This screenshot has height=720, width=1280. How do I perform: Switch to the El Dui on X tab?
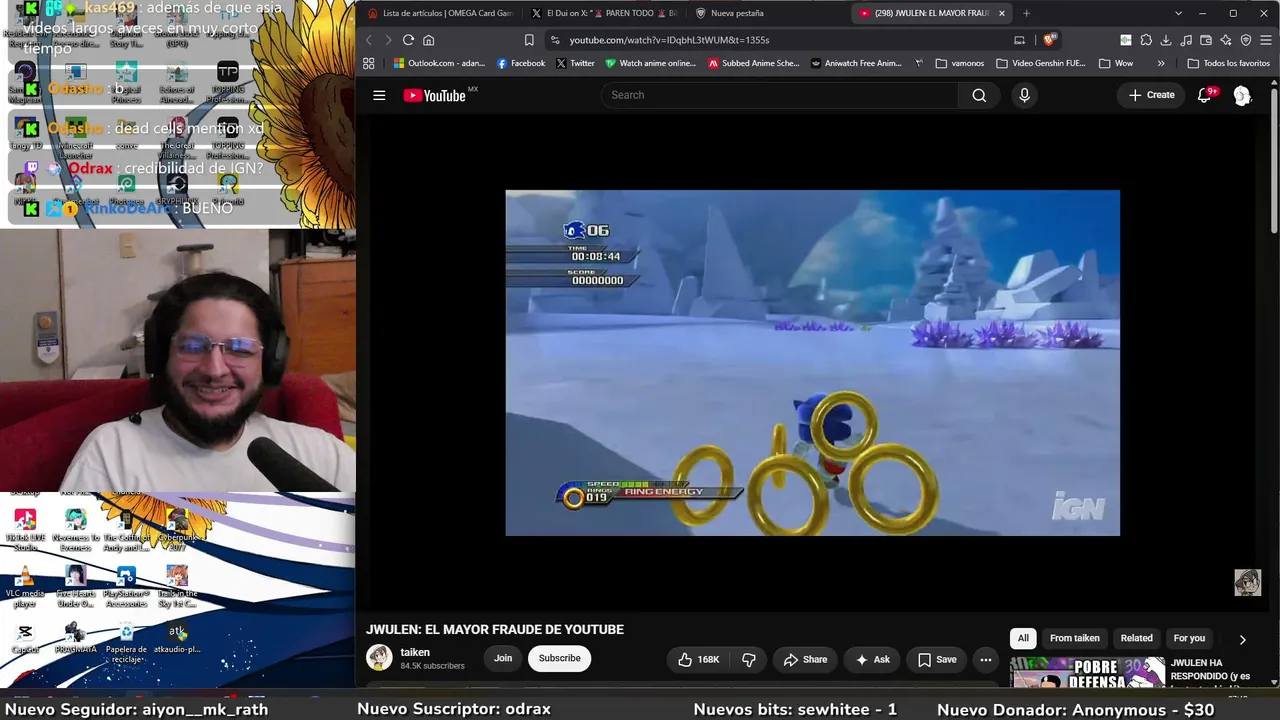[x=604, y=13]
